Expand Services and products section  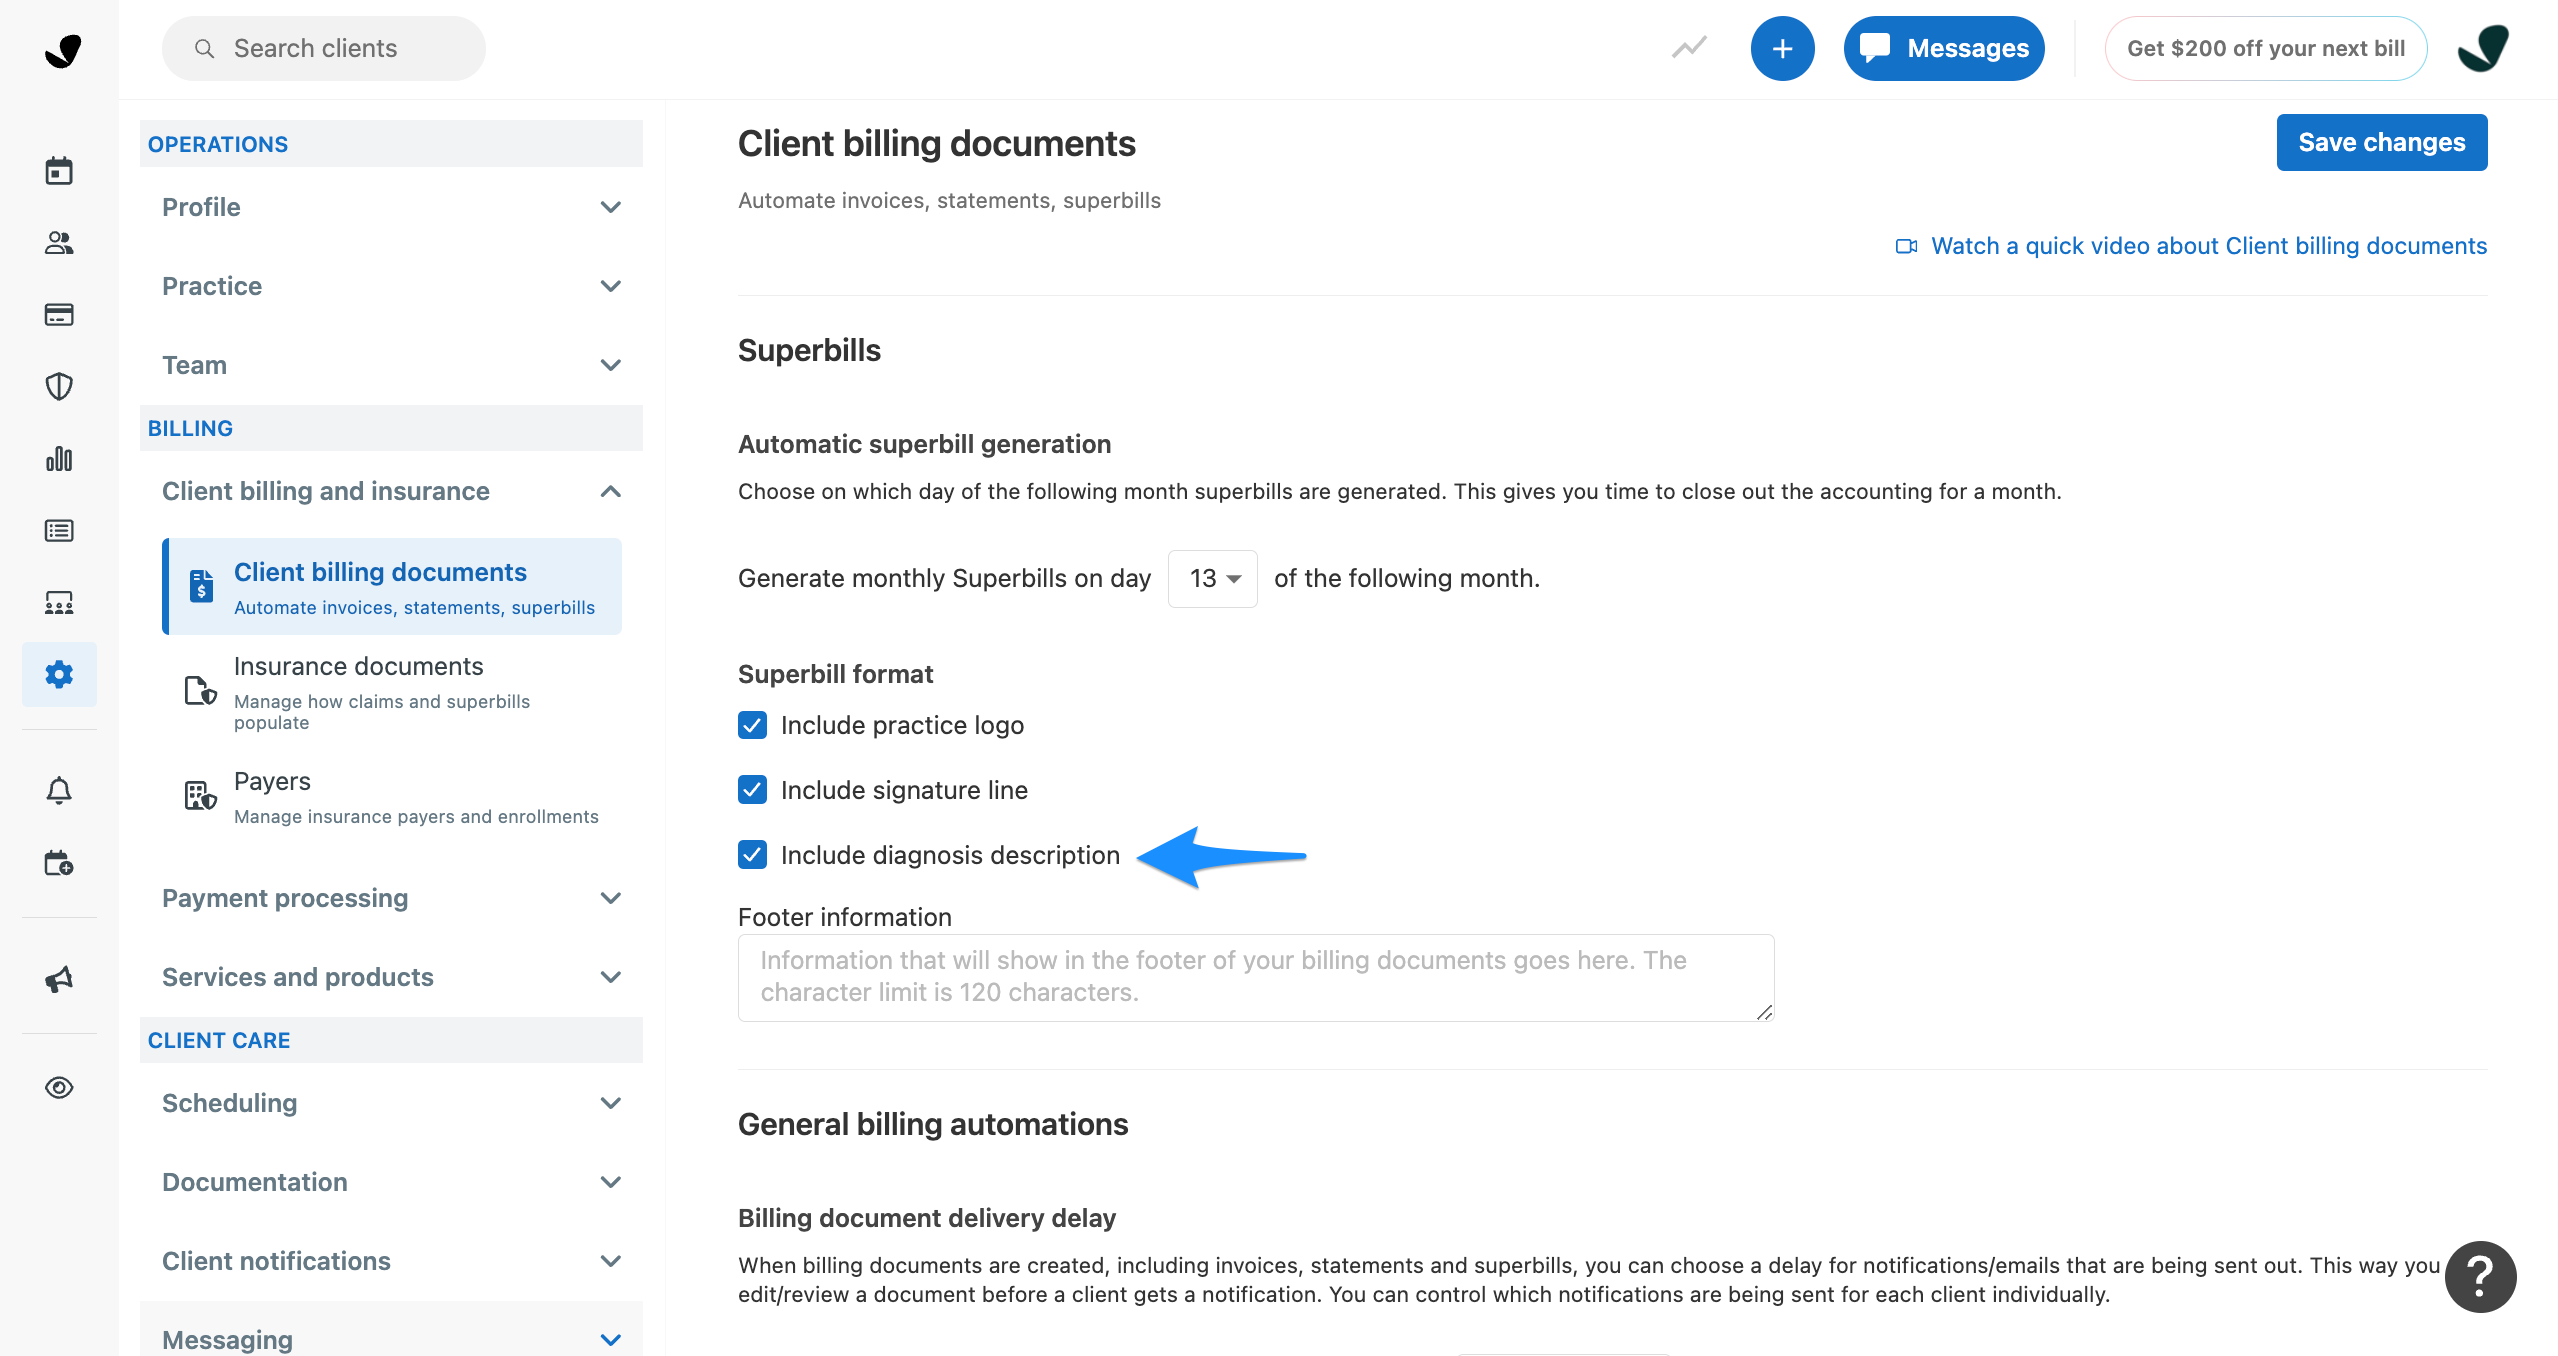click(391, 977)
